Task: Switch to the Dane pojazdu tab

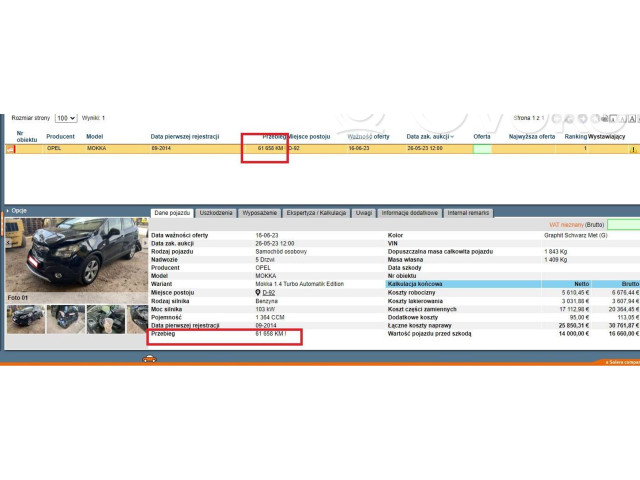Action: [x=172, y=213]
